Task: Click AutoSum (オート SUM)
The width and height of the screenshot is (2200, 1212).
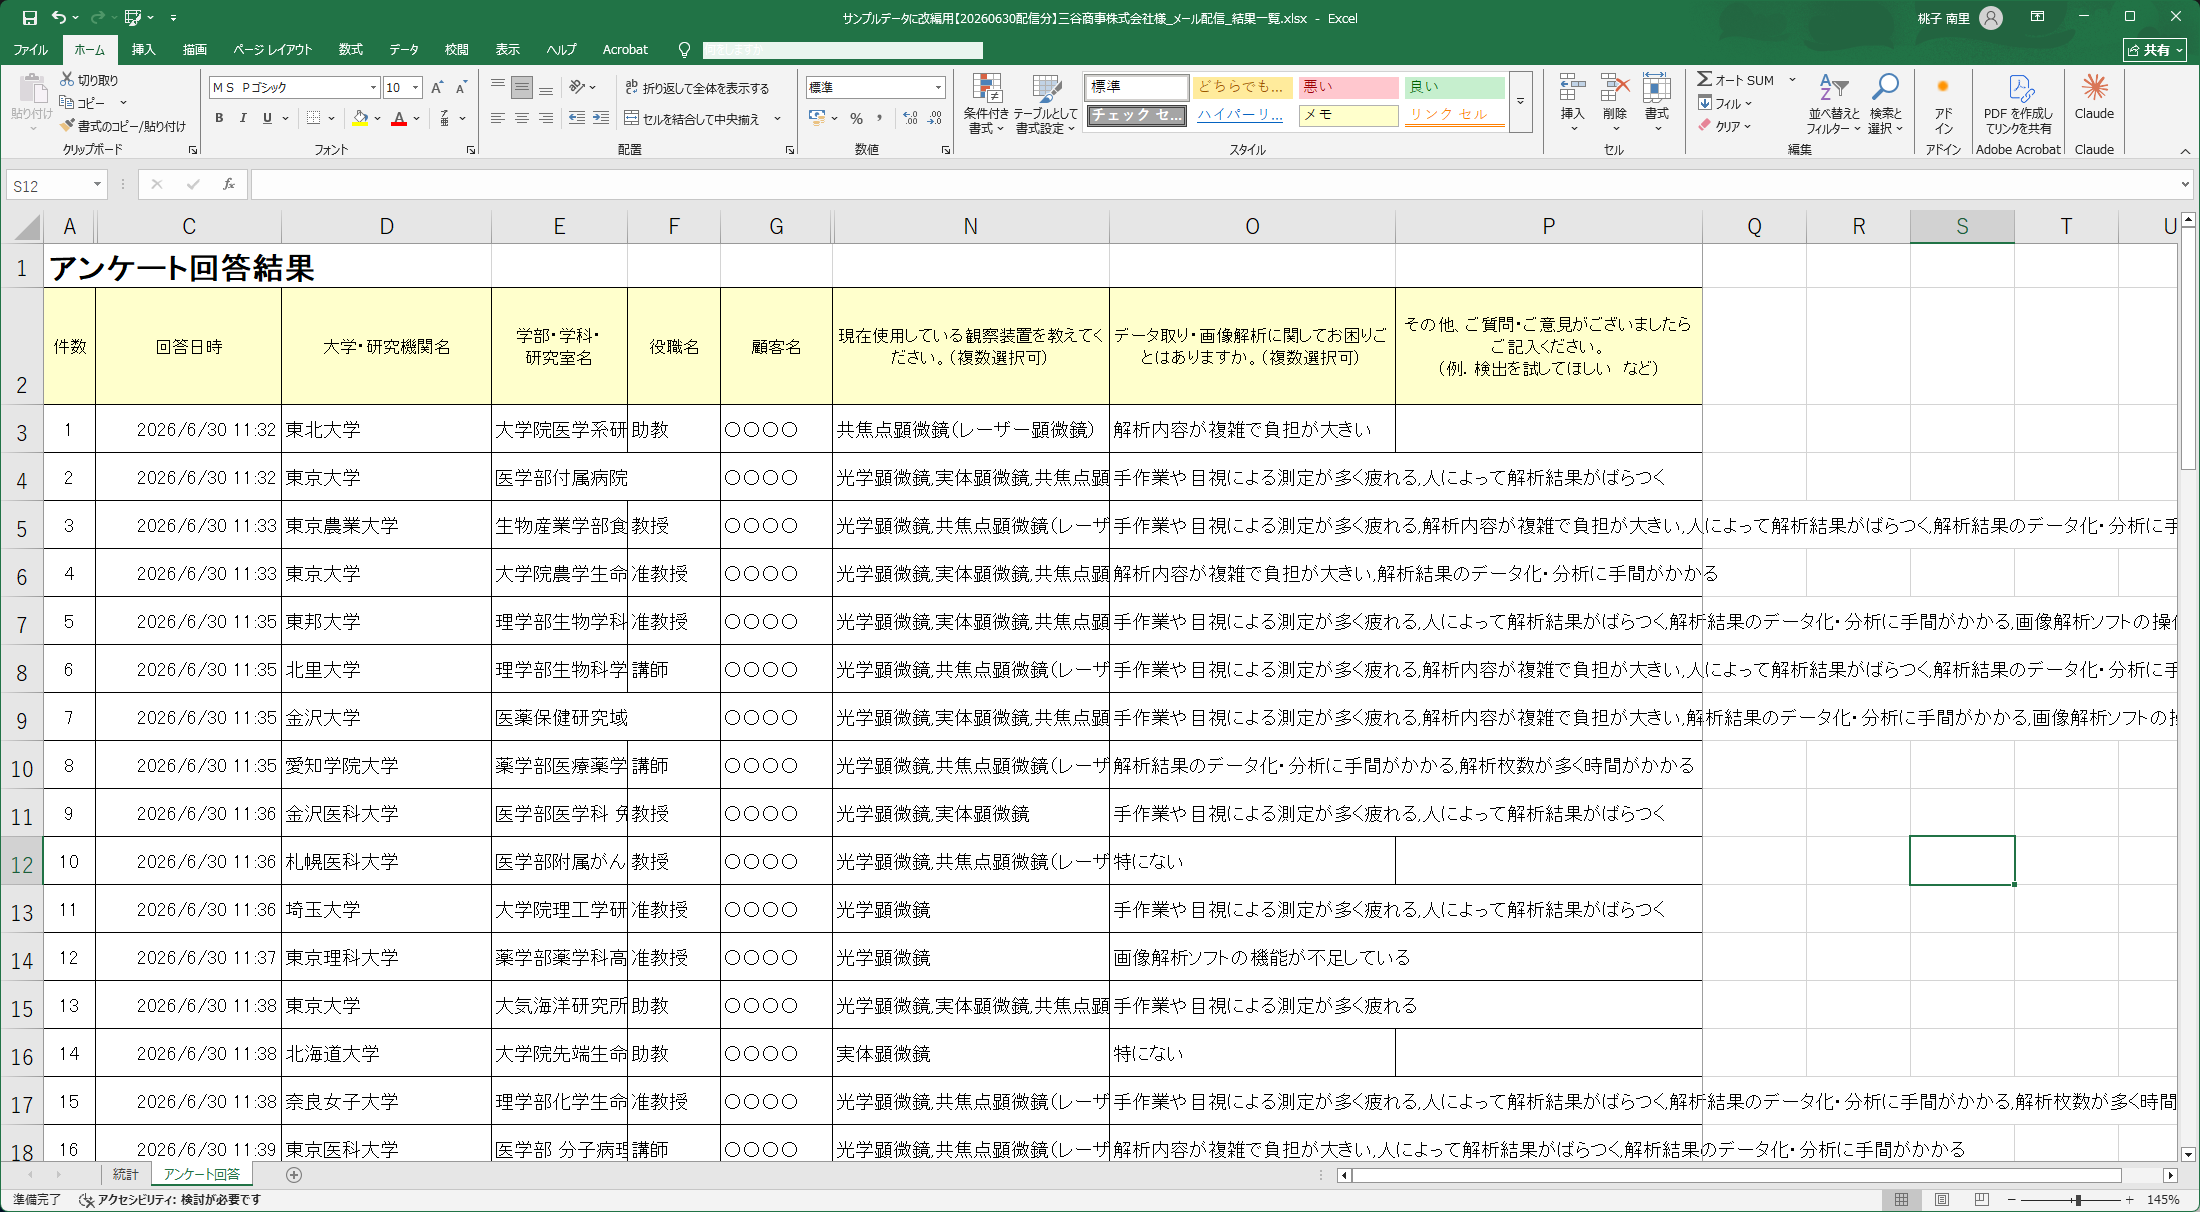Action: [x=1736, y=80]
